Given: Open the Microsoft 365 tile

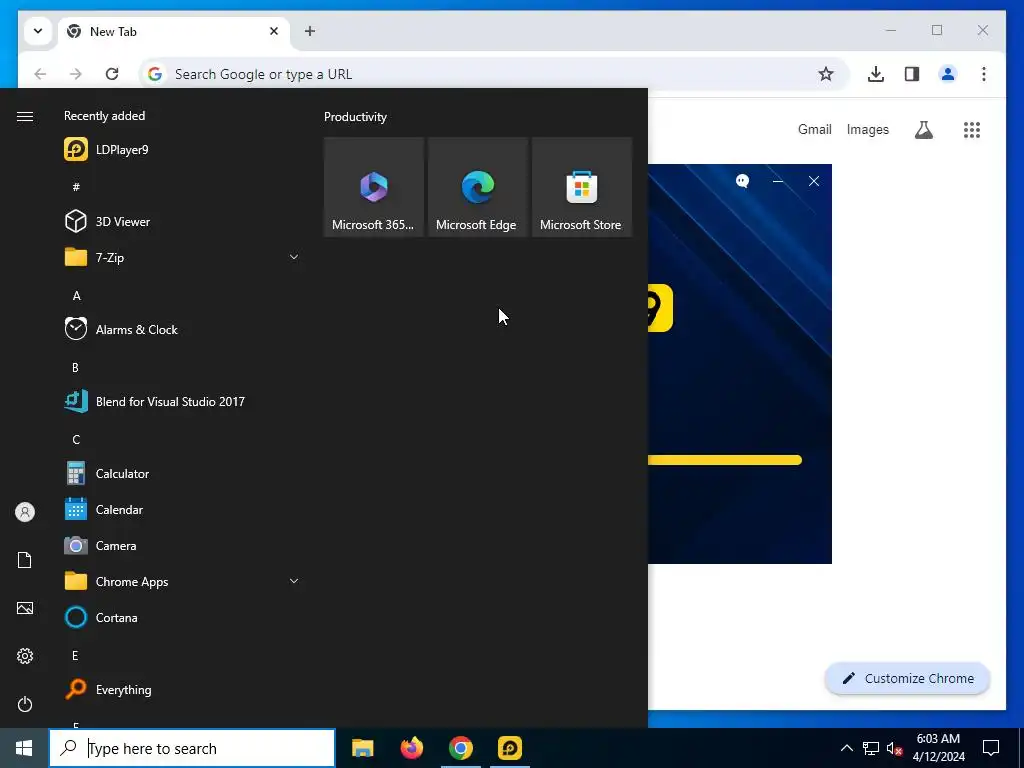Looking at the screenshot, I should pyautogui.click(x=374, y=187).
